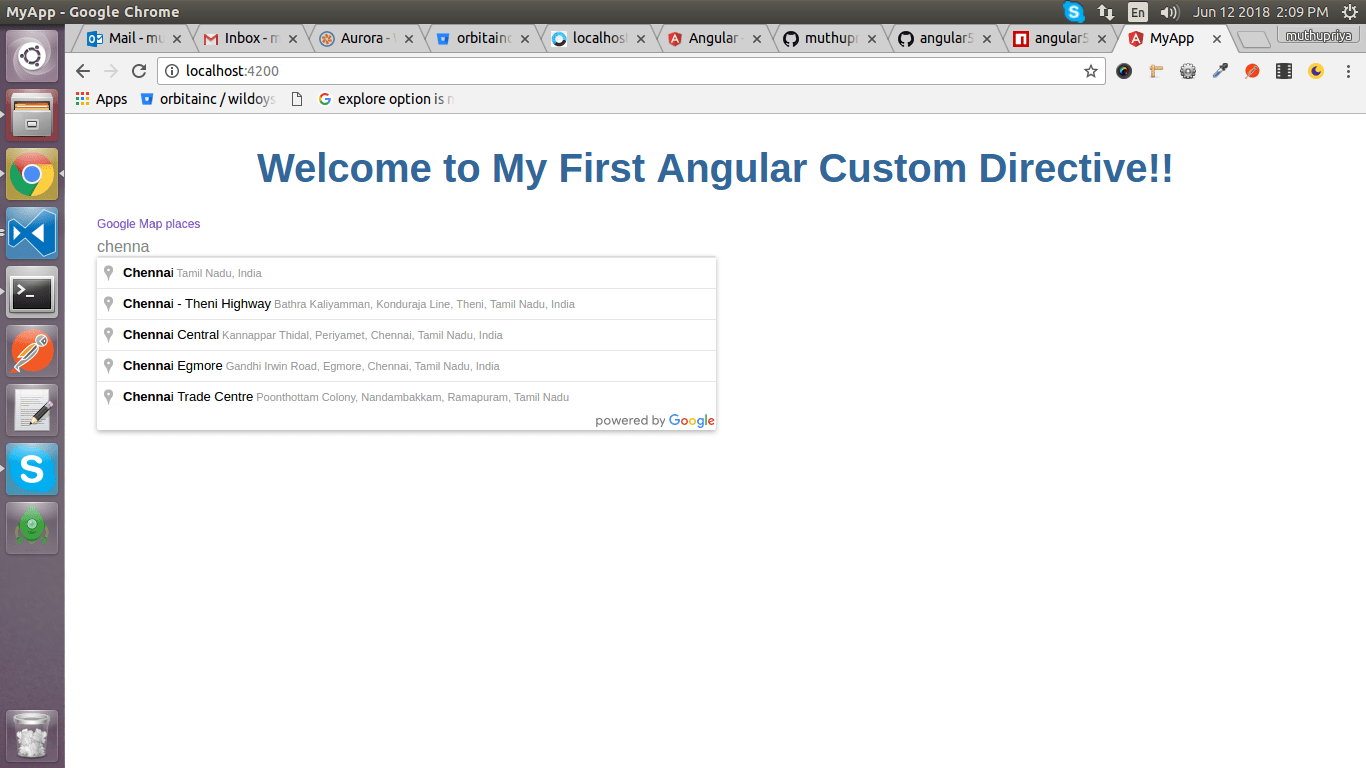Open the sound volume indicator
Screen dimensions: 1366x768
point(1169,12)
